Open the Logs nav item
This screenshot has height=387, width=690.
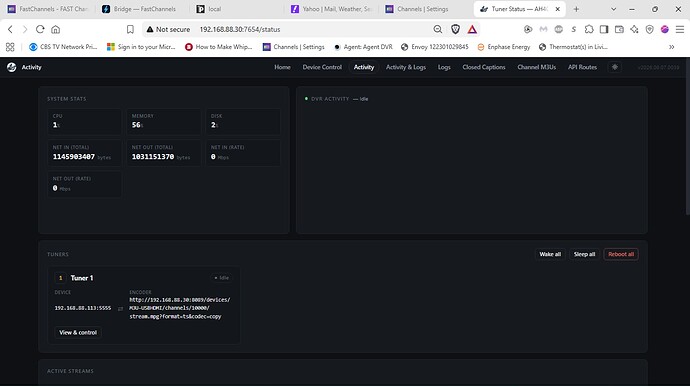[x=444, y=67]
